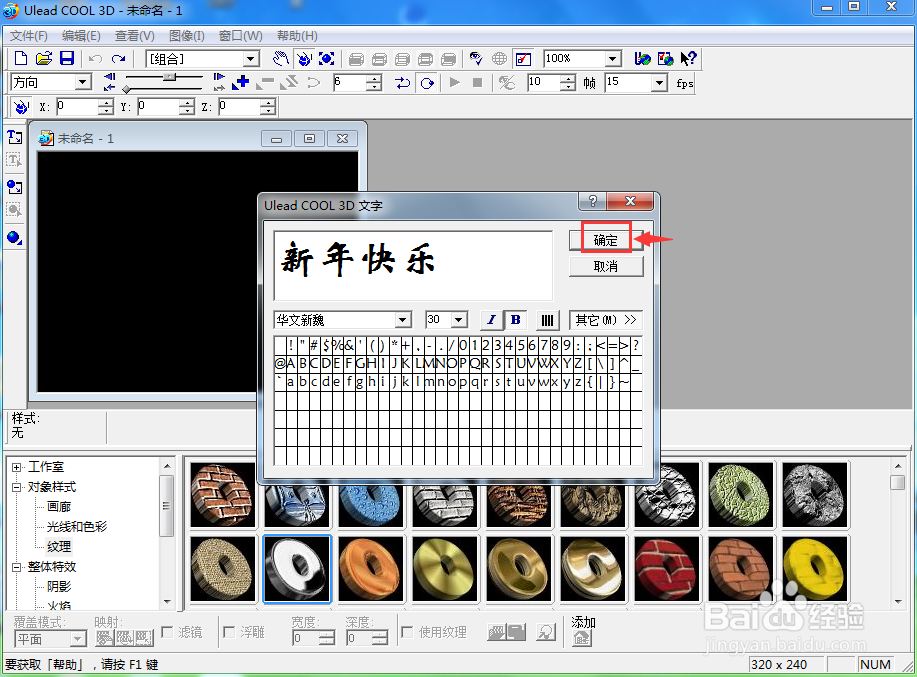This screenshot has width=917, height=677.
Task: Click the tree panel scrollbar thumb
Action: pyautogui.click(x=167, y=506)
